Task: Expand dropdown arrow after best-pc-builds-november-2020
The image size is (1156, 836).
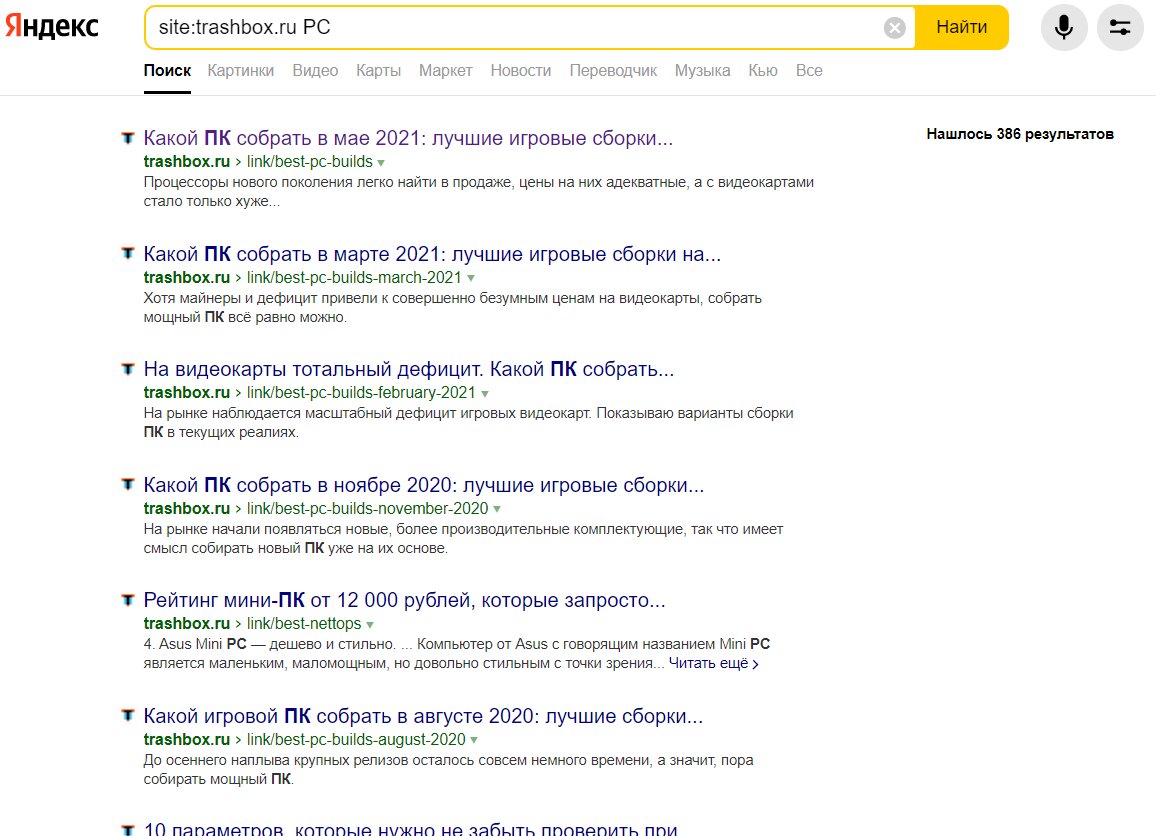Action: (x=497, y=509)
